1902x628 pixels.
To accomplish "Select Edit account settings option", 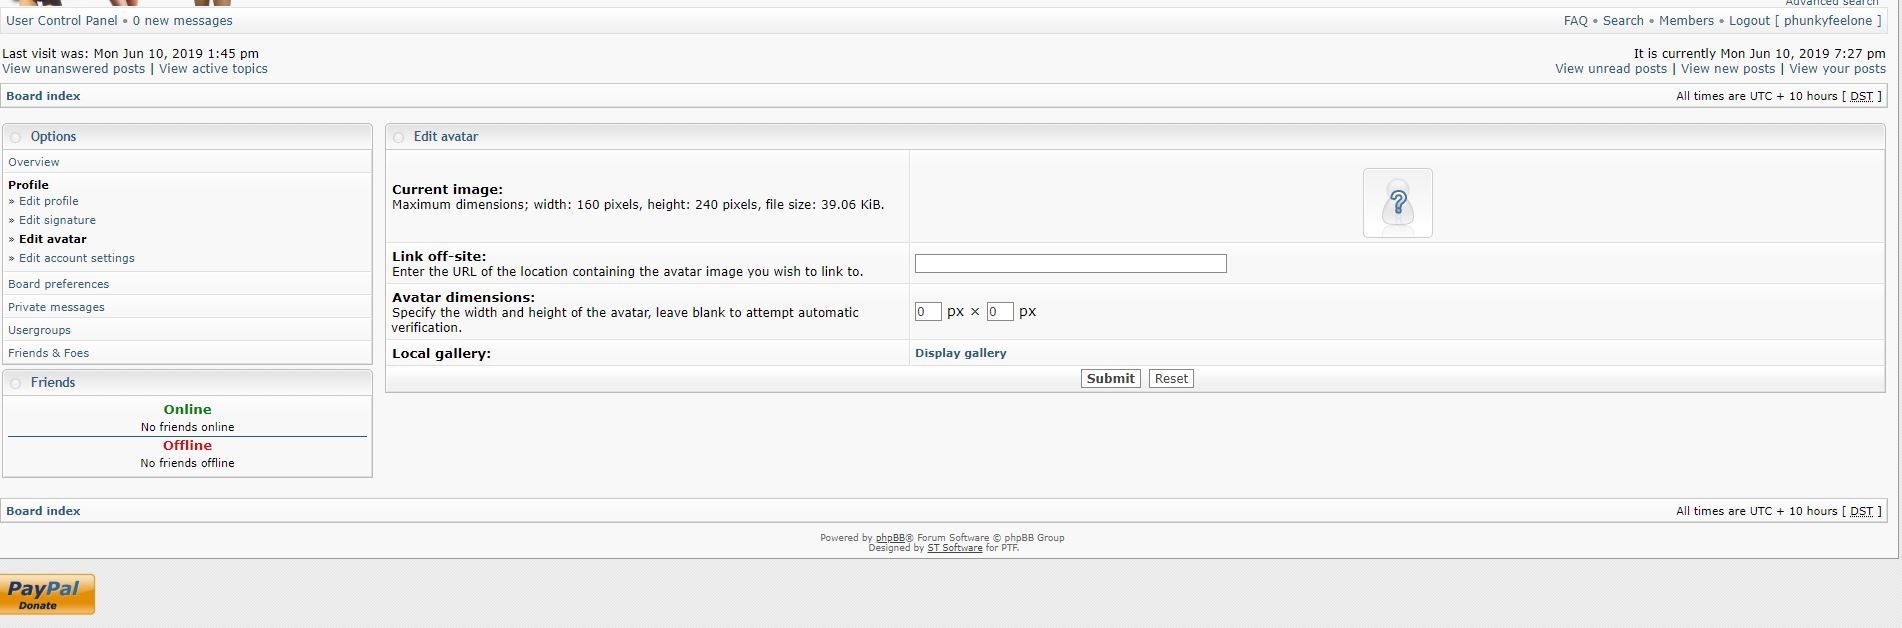I will (76, 258).
